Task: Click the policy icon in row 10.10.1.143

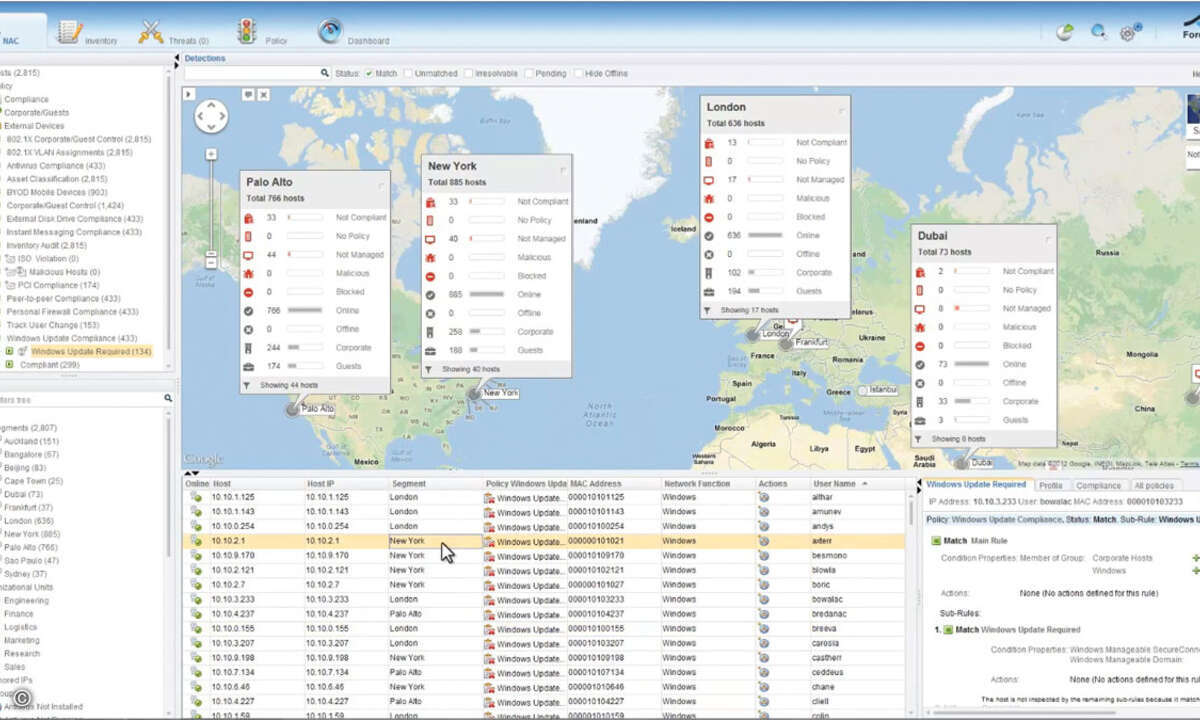Action: pos(489,511)
